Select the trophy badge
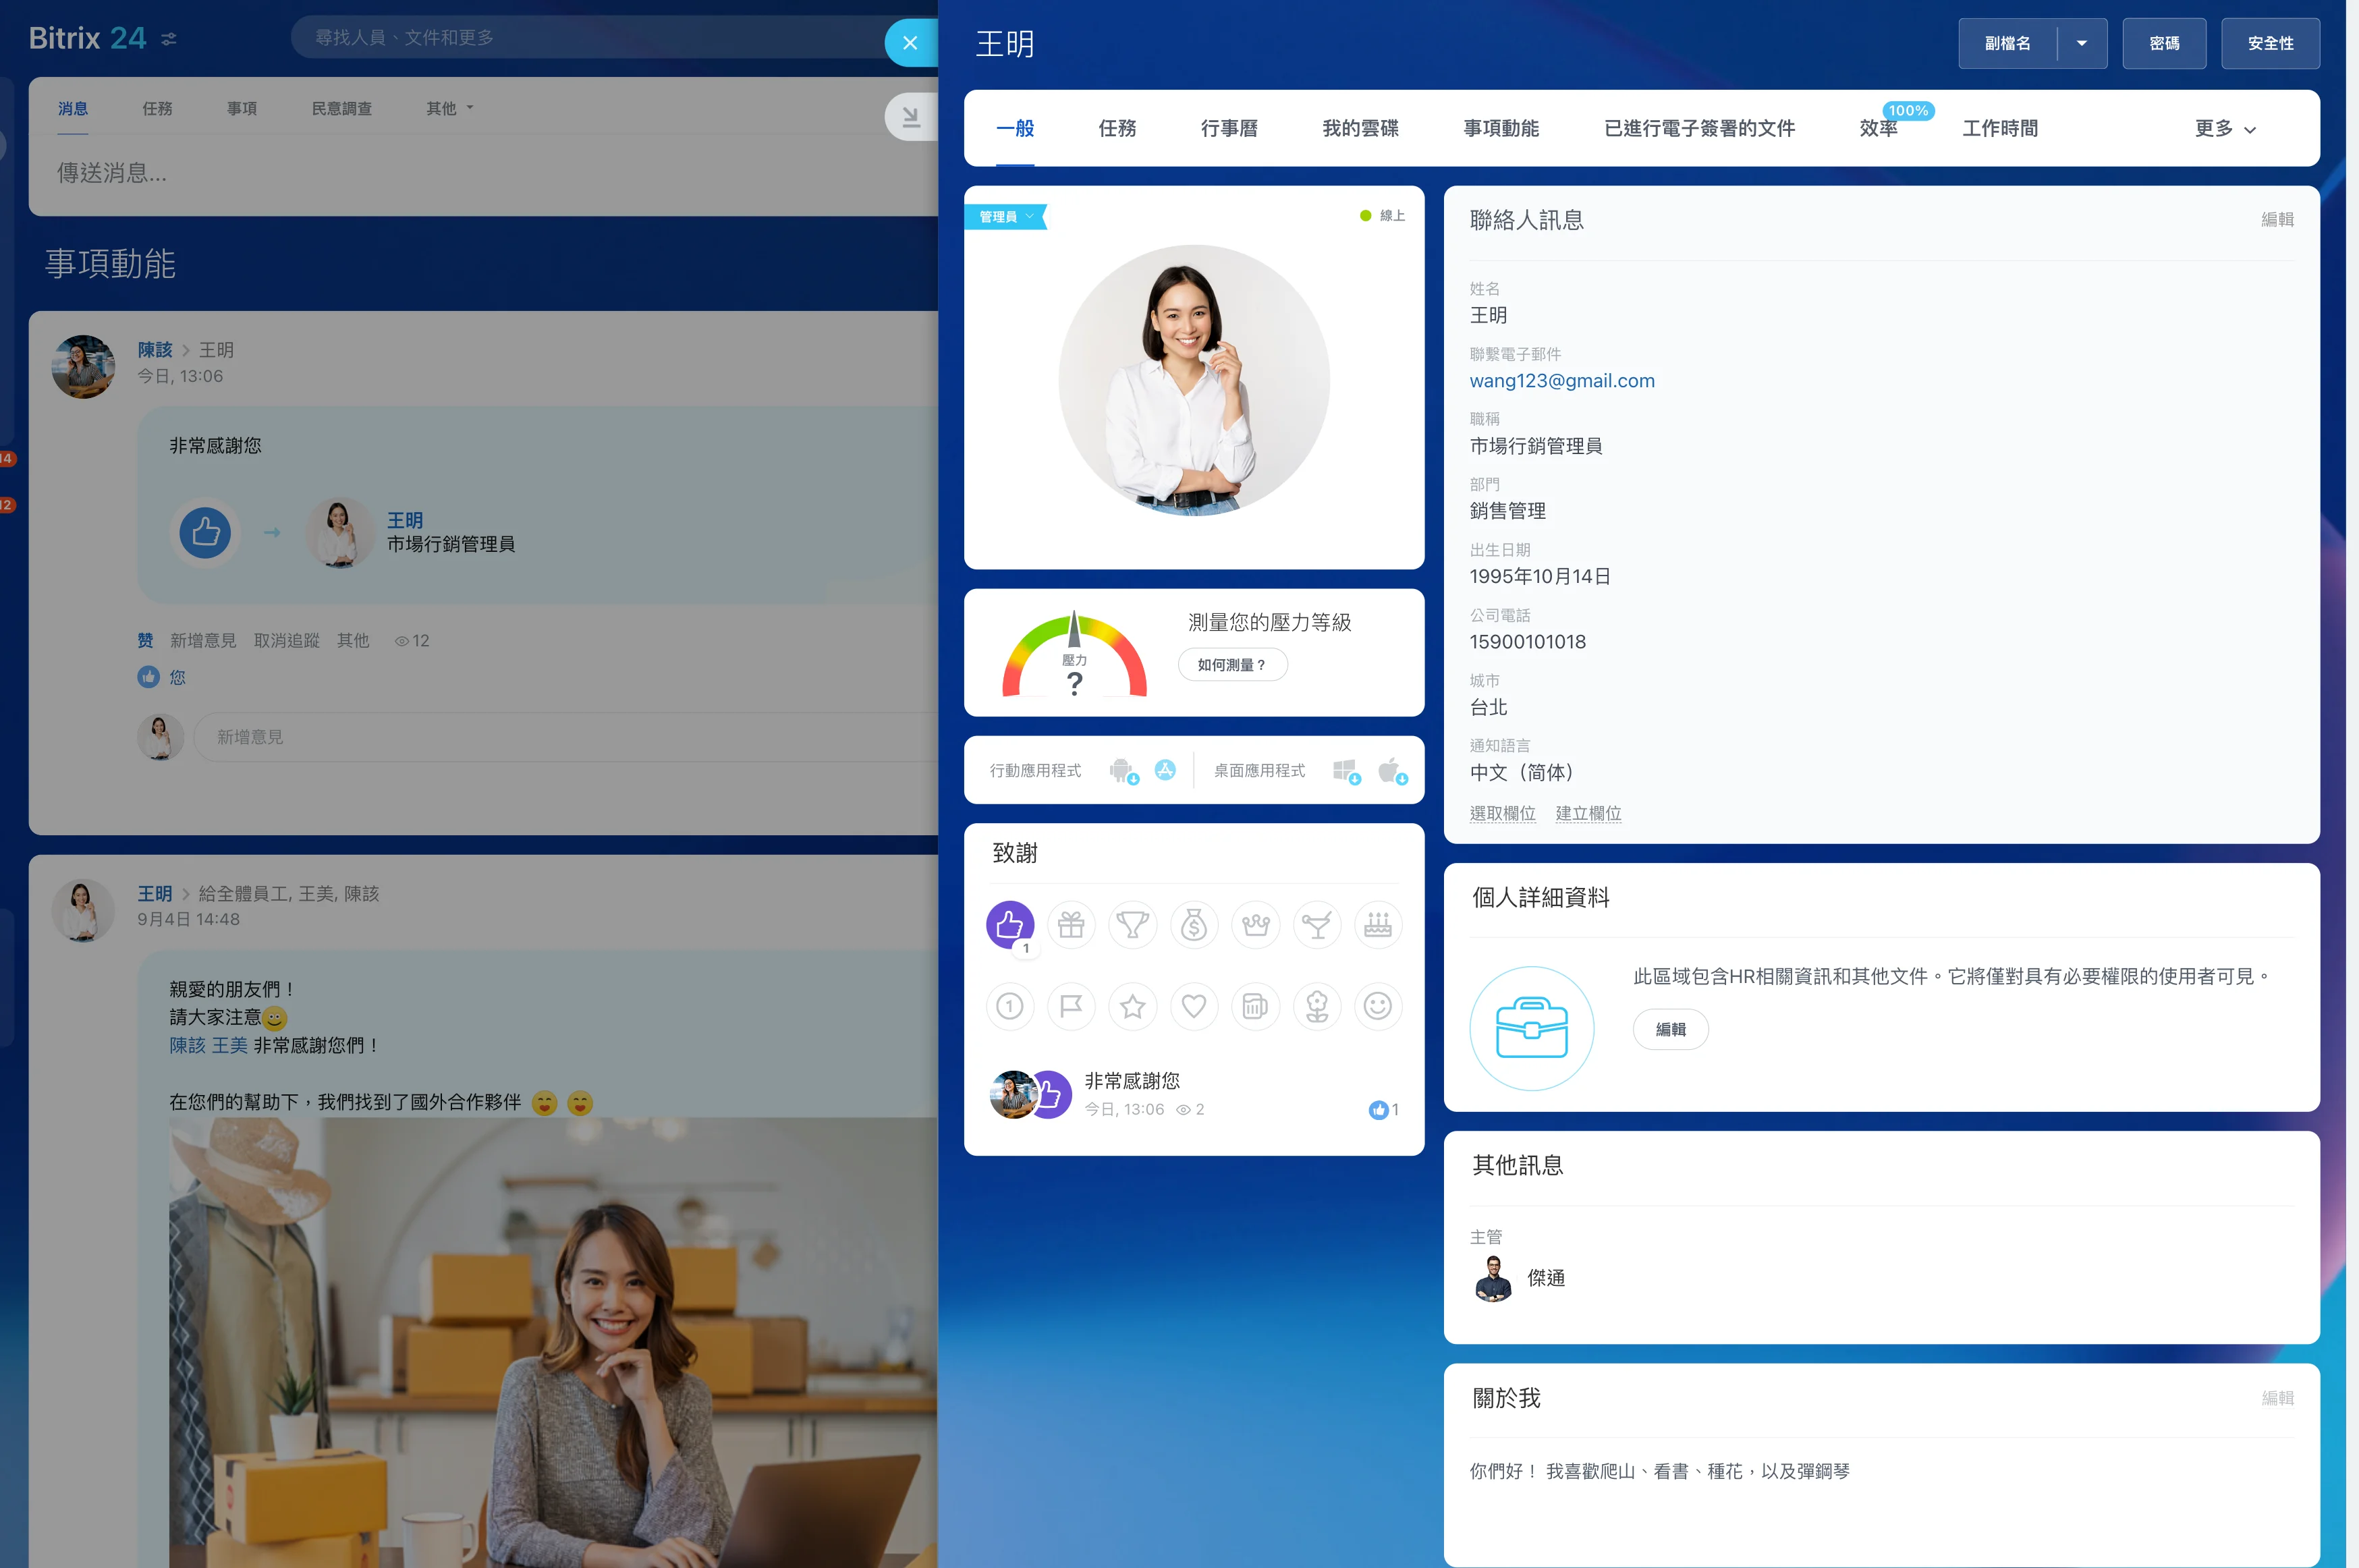The height and width of the screenshot is (1568, 2359). (1132, 925)
